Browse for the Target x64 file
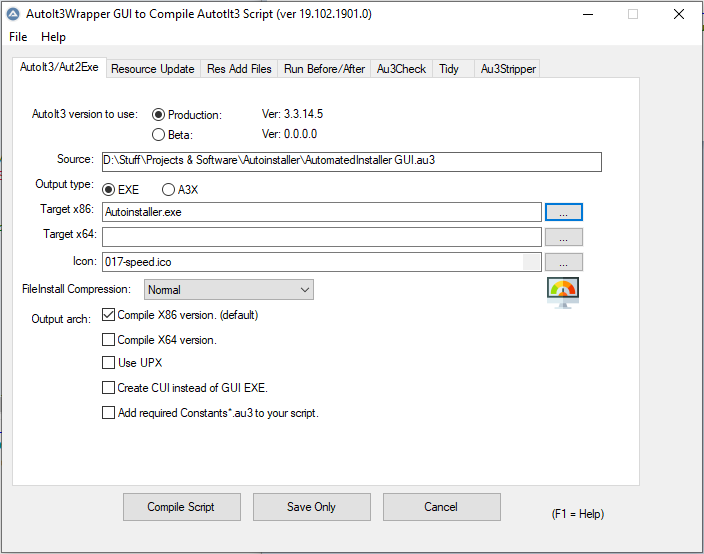The width and height of the screenshot is (704, 554). [x=564, y=237]
